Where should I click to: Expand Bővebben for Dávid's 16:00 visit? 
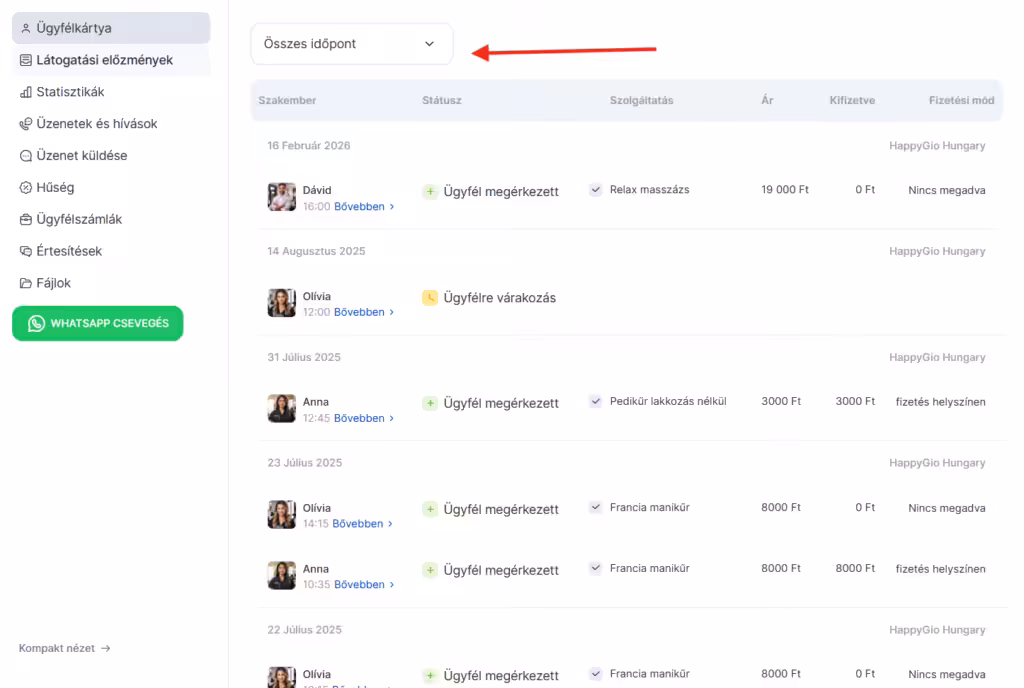pyautogui.click(x=364, y=207)
